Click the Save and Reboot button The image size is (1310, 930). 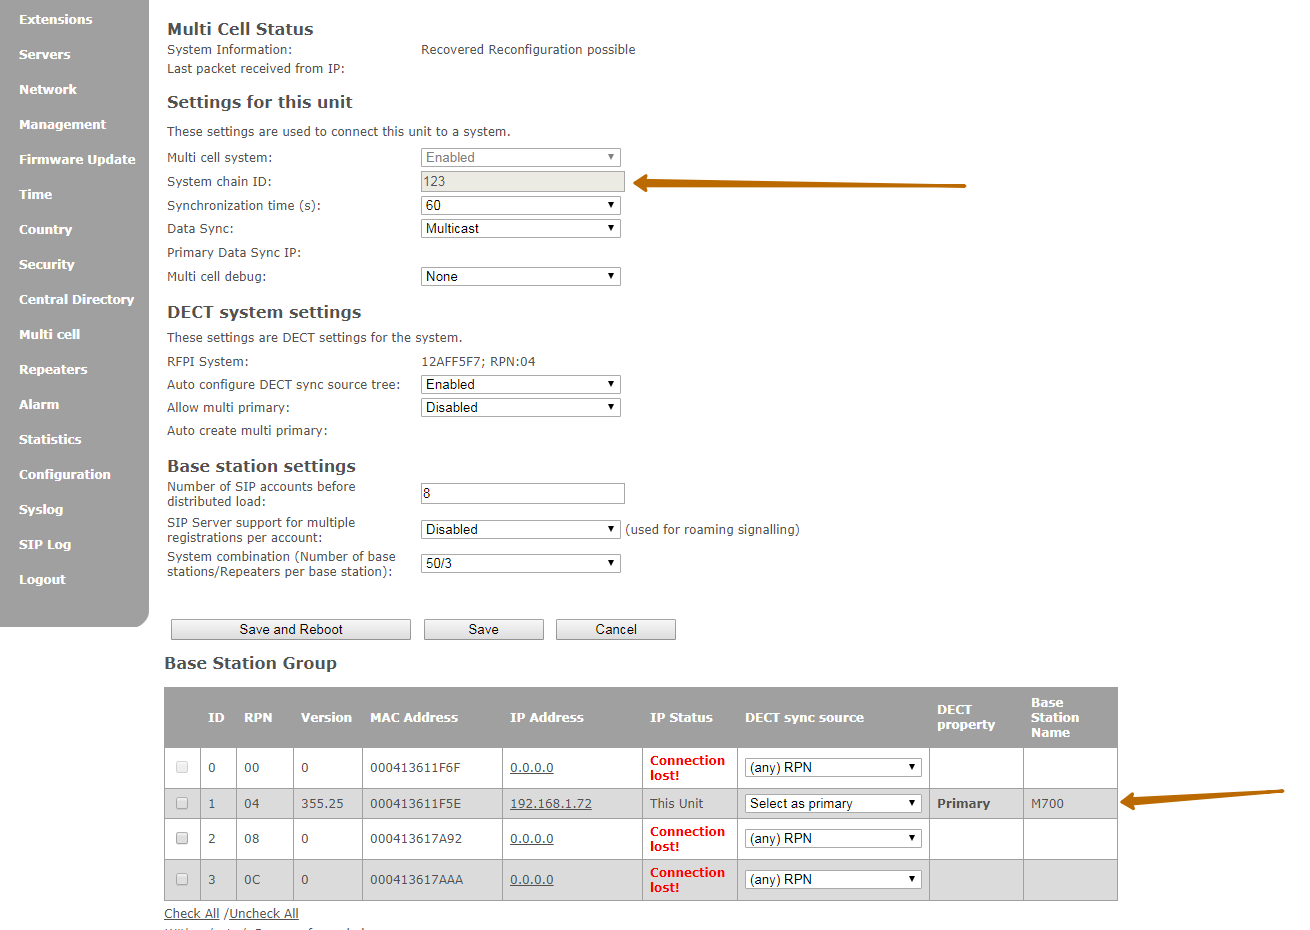(x=291, y=629)
